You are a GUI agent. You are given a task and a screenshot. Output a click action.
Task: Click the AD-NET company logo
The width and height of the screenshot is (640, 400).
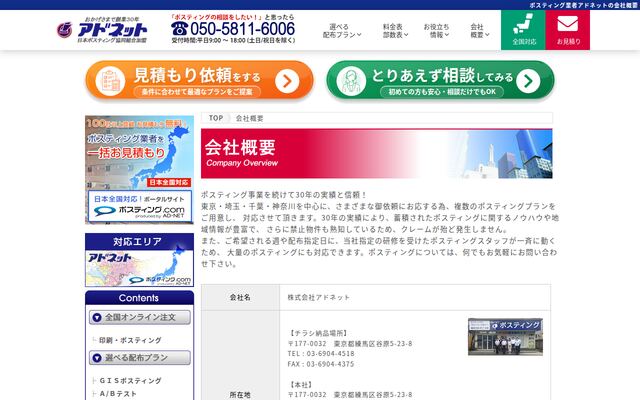click(102, 30)
